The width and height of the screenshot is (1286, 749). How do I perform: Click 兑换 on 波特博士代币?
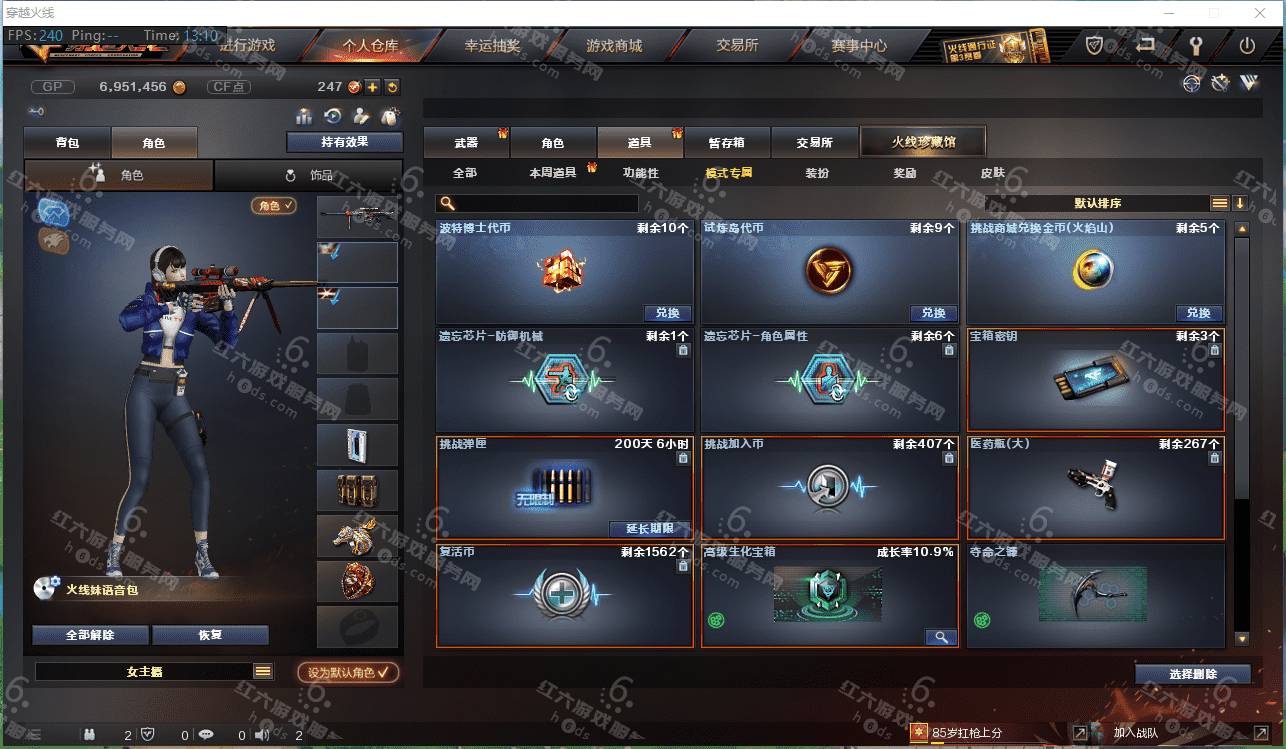point(668,313)
